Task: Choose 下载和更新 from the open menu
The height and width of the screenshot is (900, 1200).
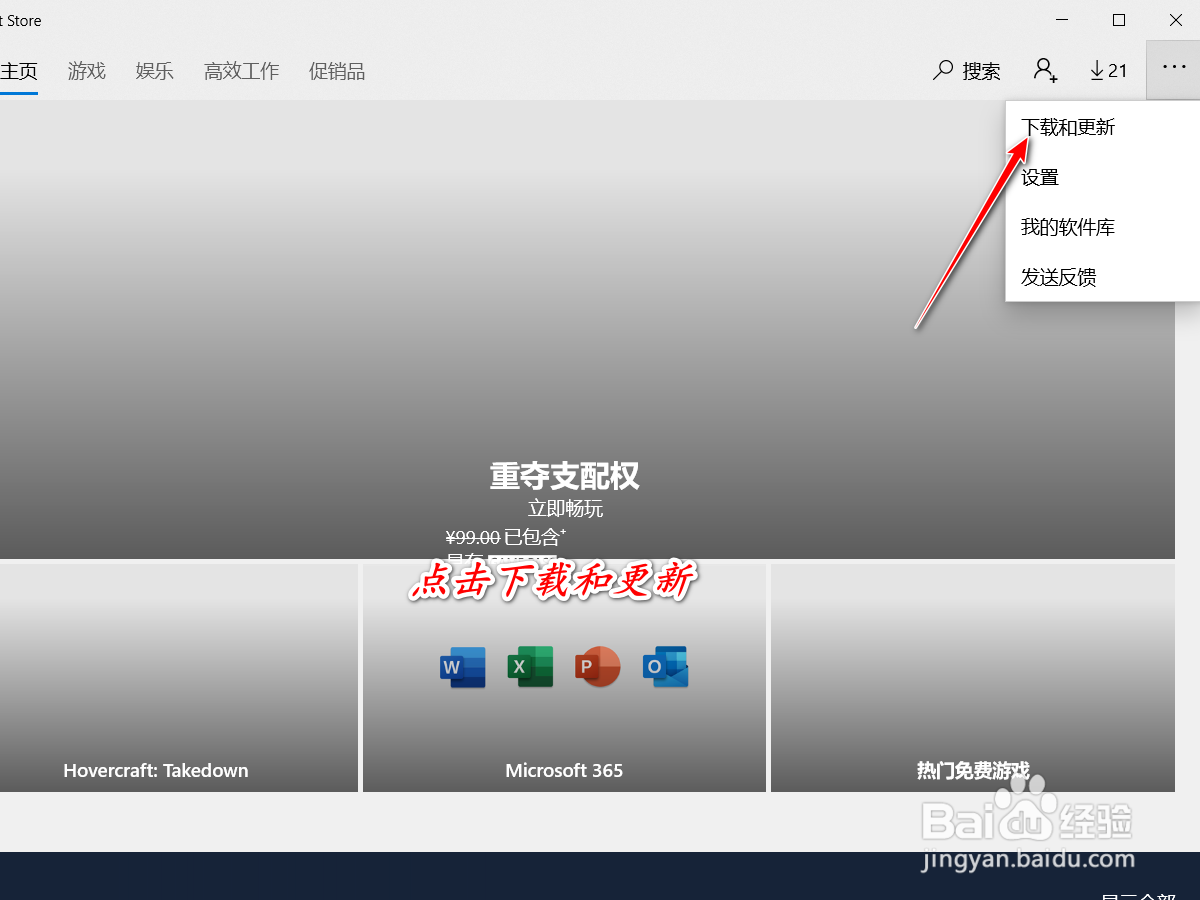Action: (1068, 127)
